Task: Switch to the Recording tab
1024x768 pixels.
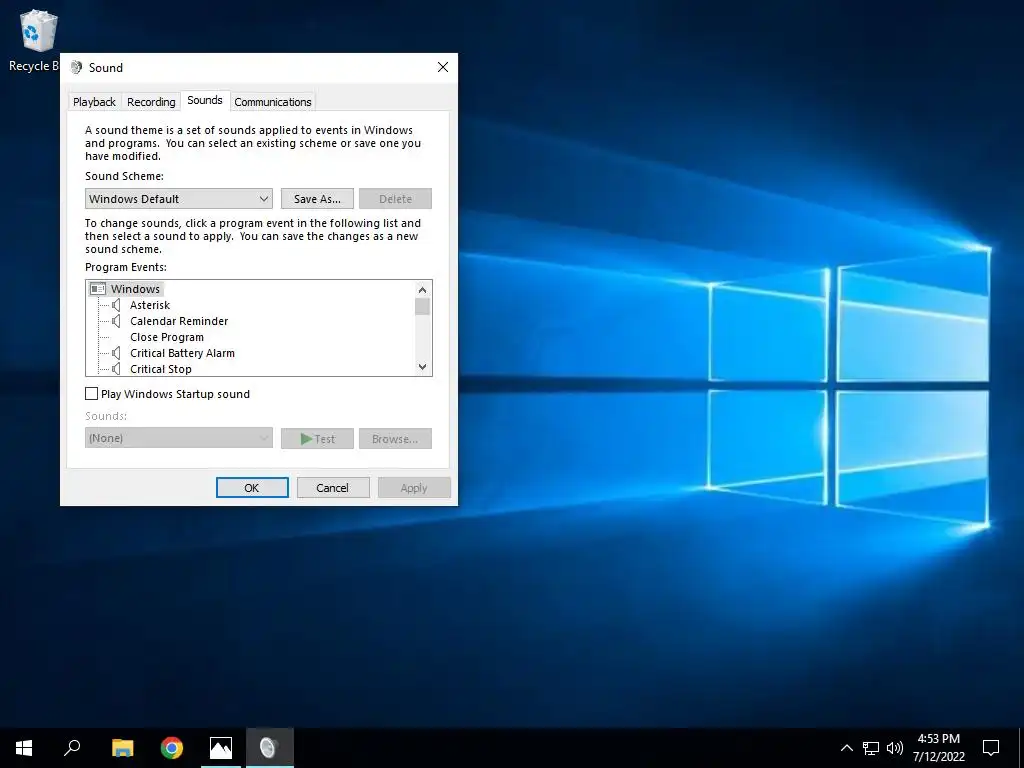Action: [151, 102]
